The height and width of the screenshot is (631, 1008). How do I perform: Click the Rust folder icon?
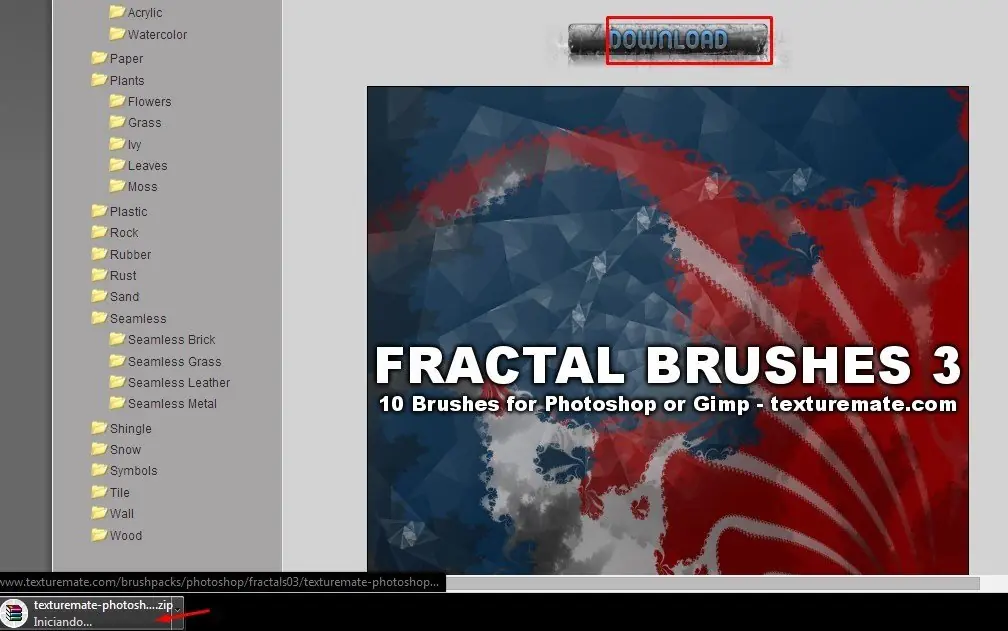[x=99, y=275]
